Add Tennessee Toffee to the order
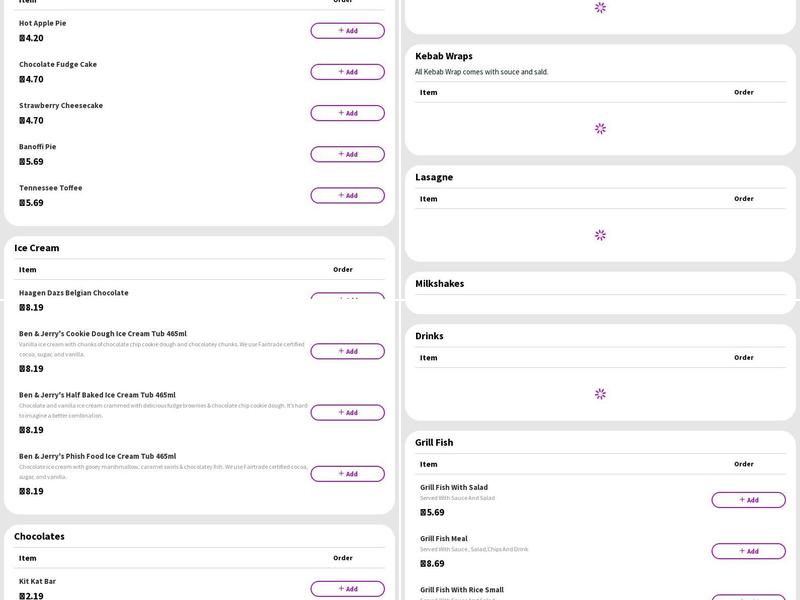The height and width of the screenshot is (600, 800). click(x=347, y=195)
